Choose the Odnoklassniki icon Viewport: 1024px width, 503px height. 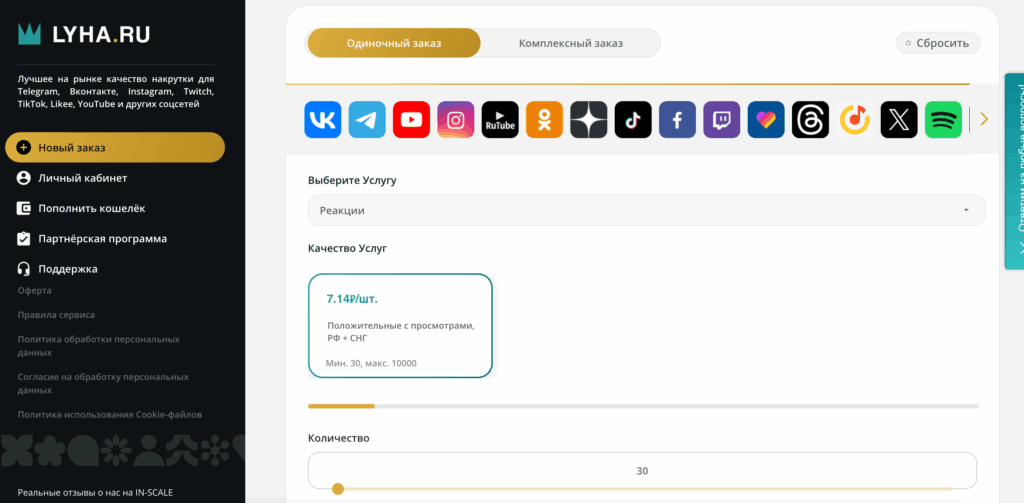pos(544,120)
